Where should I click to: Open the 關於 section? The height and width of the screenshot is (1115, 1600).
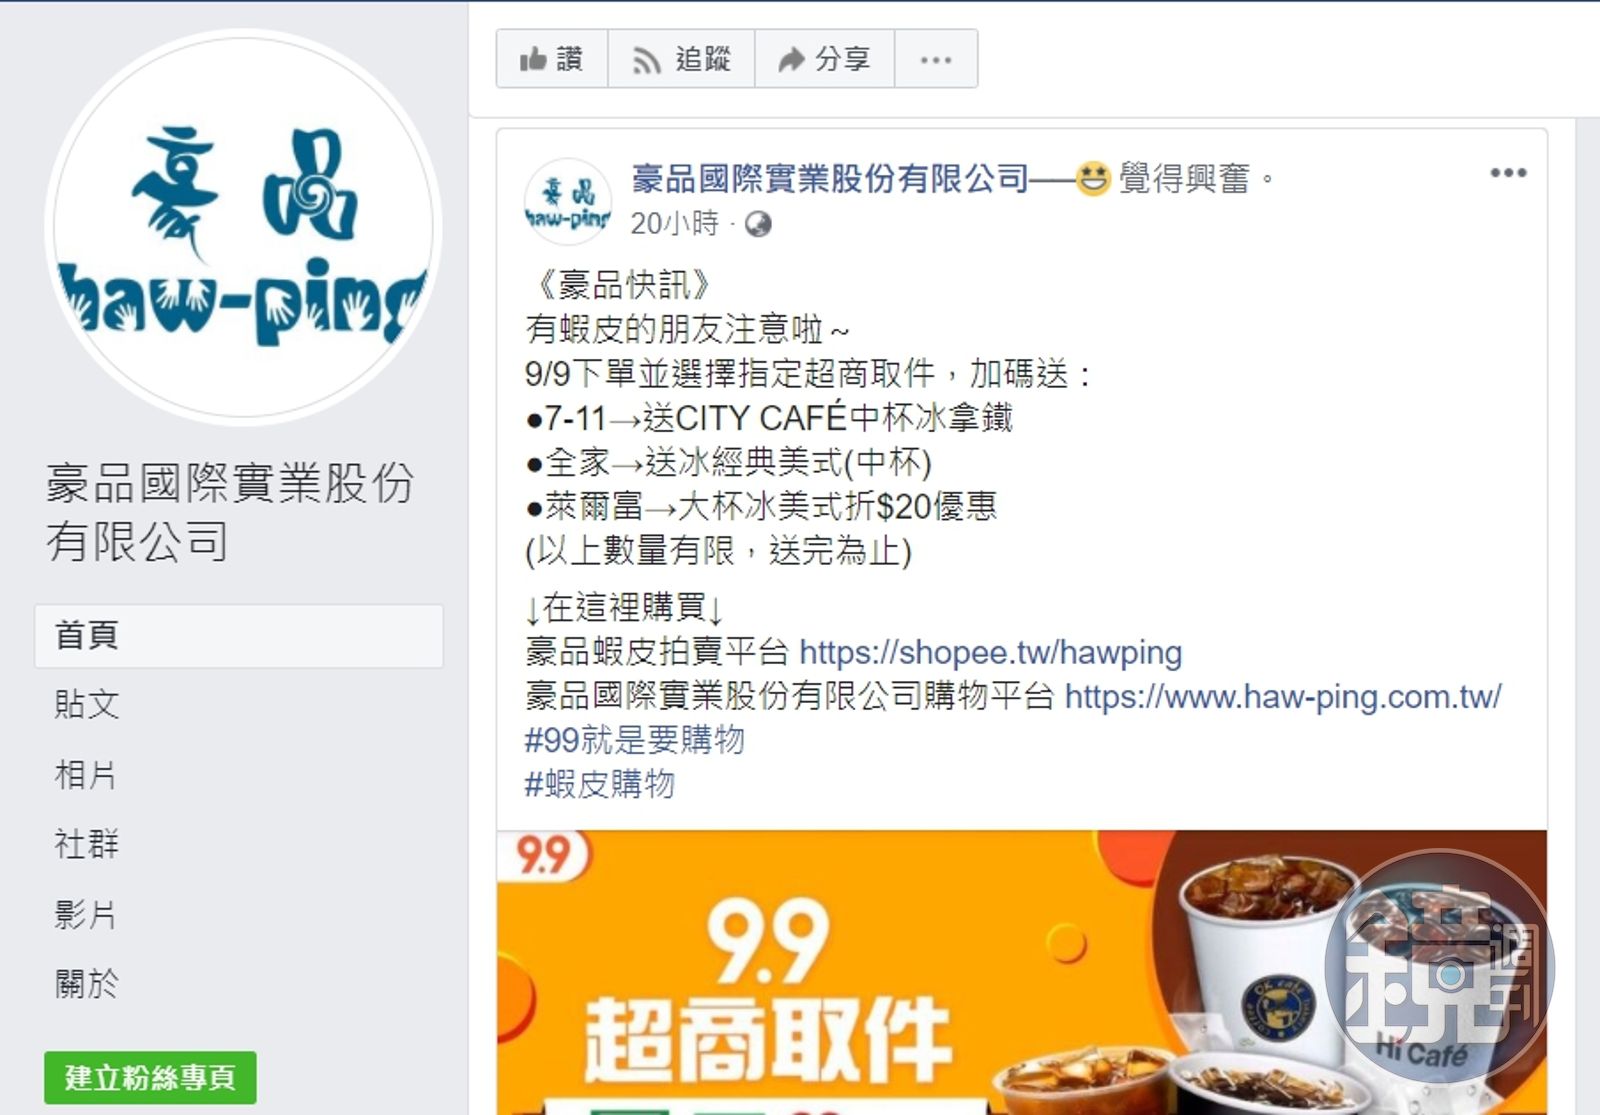pyautogui.click(x=87, y=983)
